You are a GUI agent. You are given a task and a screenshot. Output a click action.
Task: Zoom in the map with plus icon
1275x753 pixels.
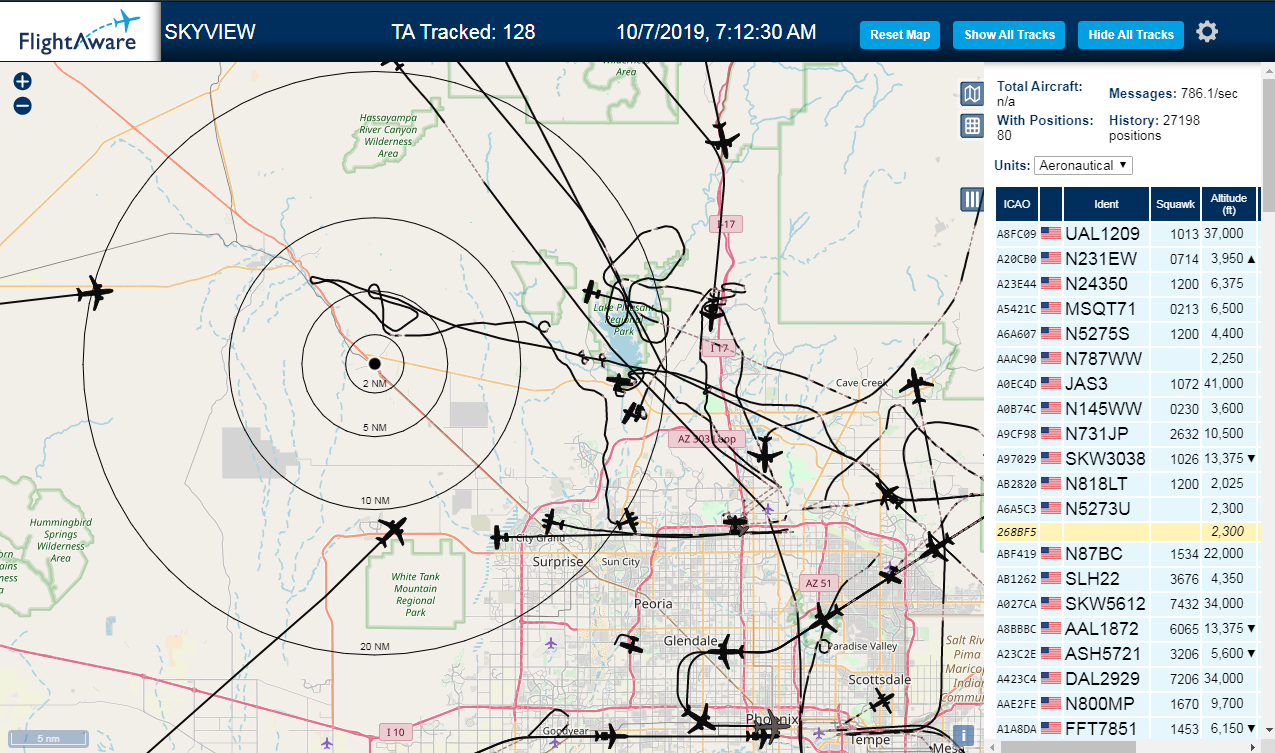click(23, 82)
